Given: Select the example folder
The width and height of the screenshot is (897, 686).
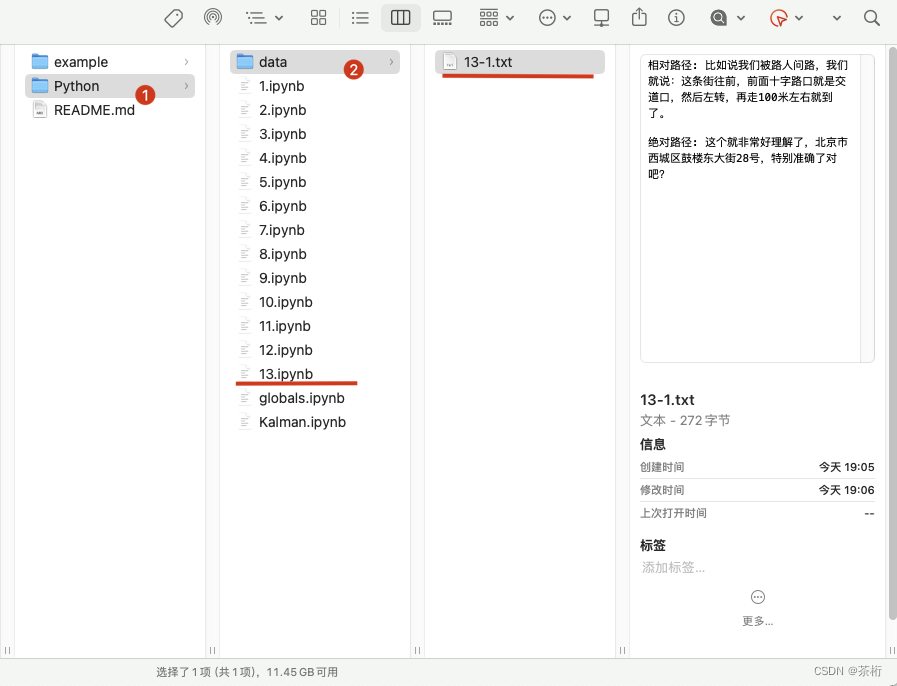Looking at the screenshot, I should pos(110,62).
